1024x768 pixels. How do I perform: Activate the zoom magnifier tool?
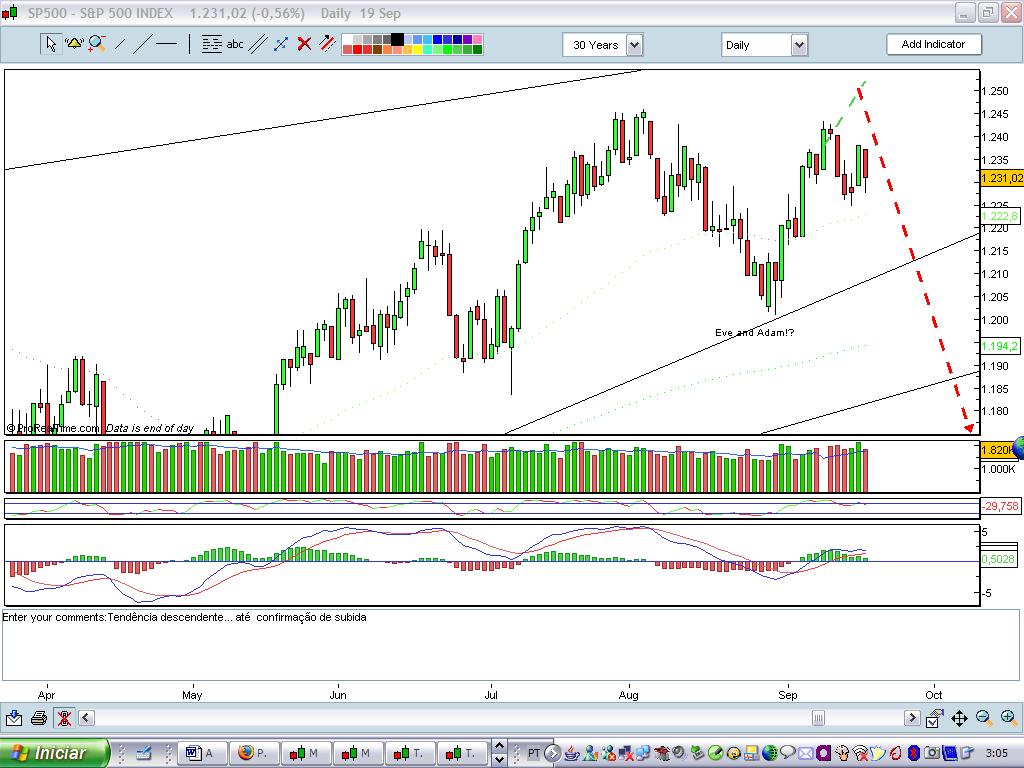pos(95,43)
